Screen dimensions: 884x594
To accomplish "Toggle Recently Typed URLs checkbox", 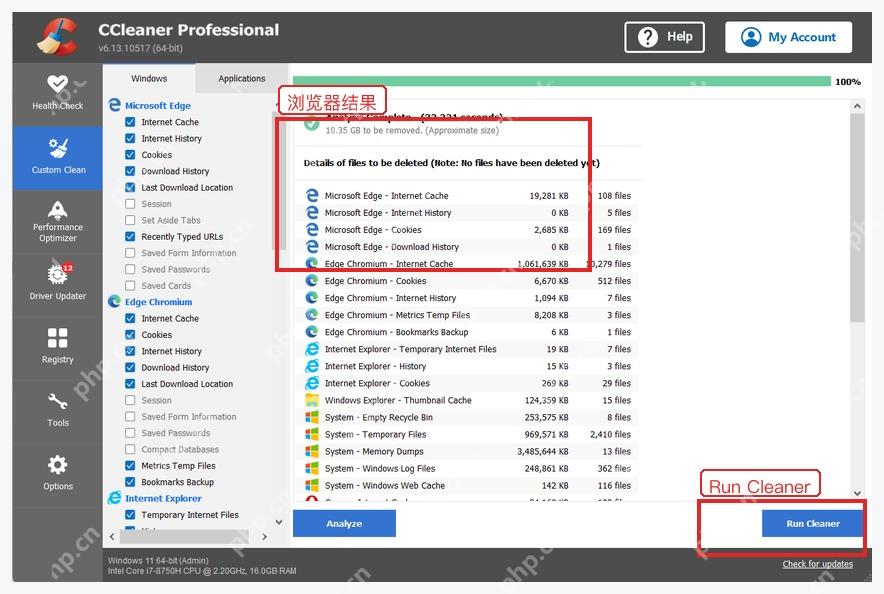I will [x=130, y=236].
